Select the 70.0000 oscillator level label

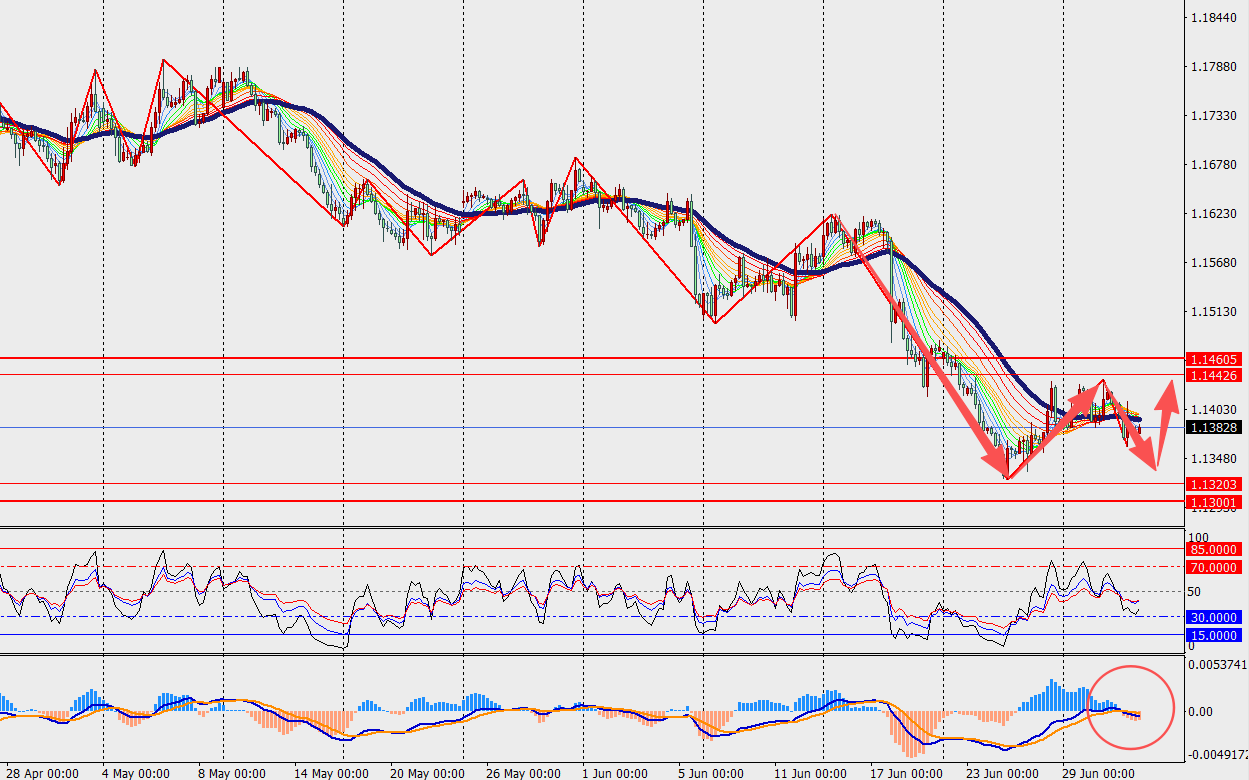tap(1214, 567)
